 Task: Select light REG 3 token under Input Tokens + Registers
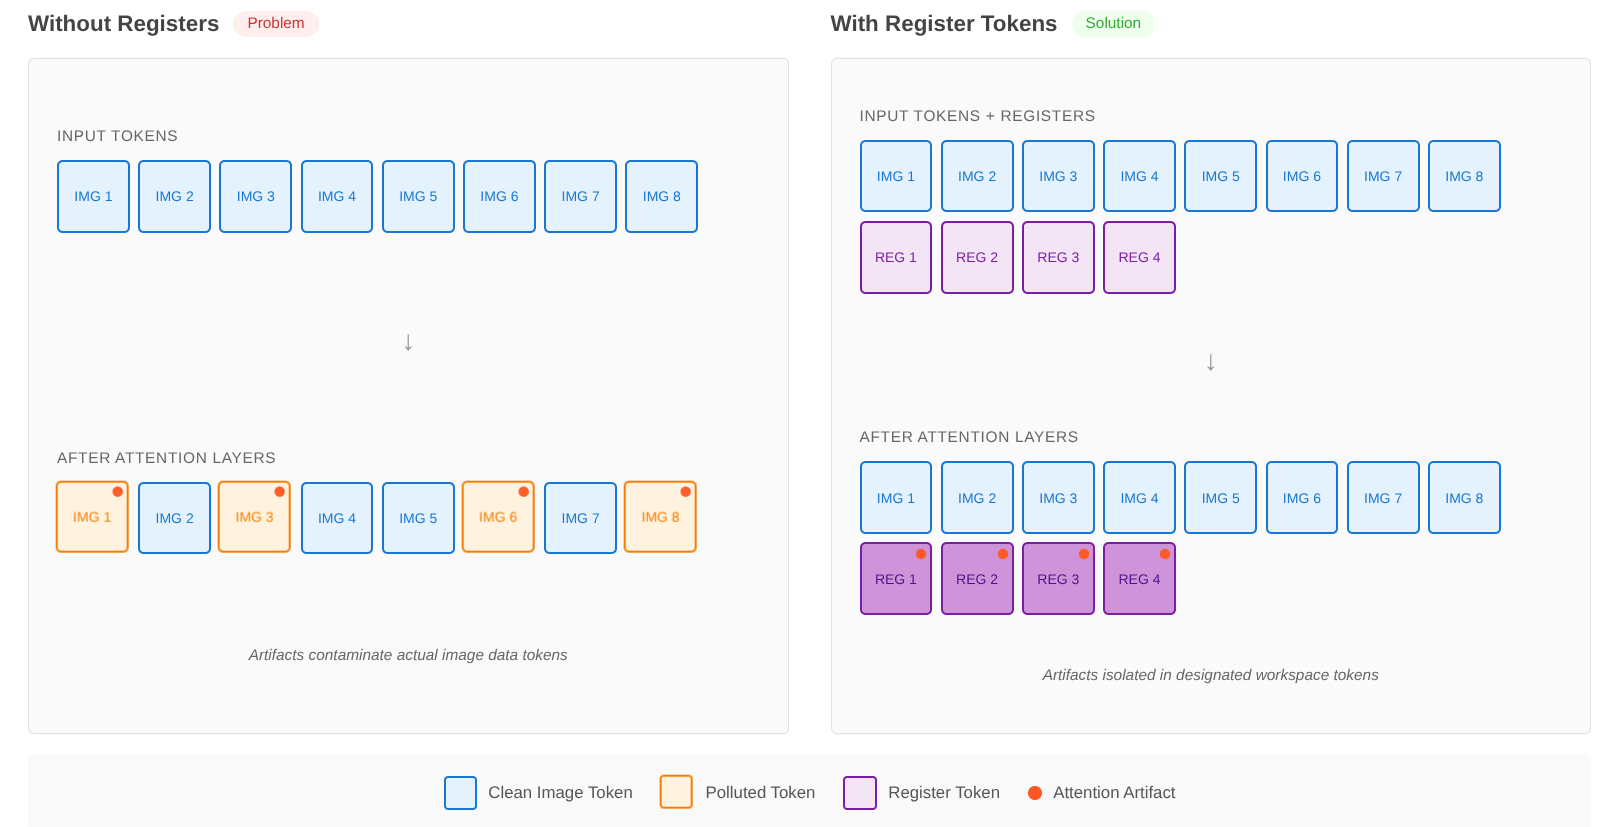tap(1058, 258)
